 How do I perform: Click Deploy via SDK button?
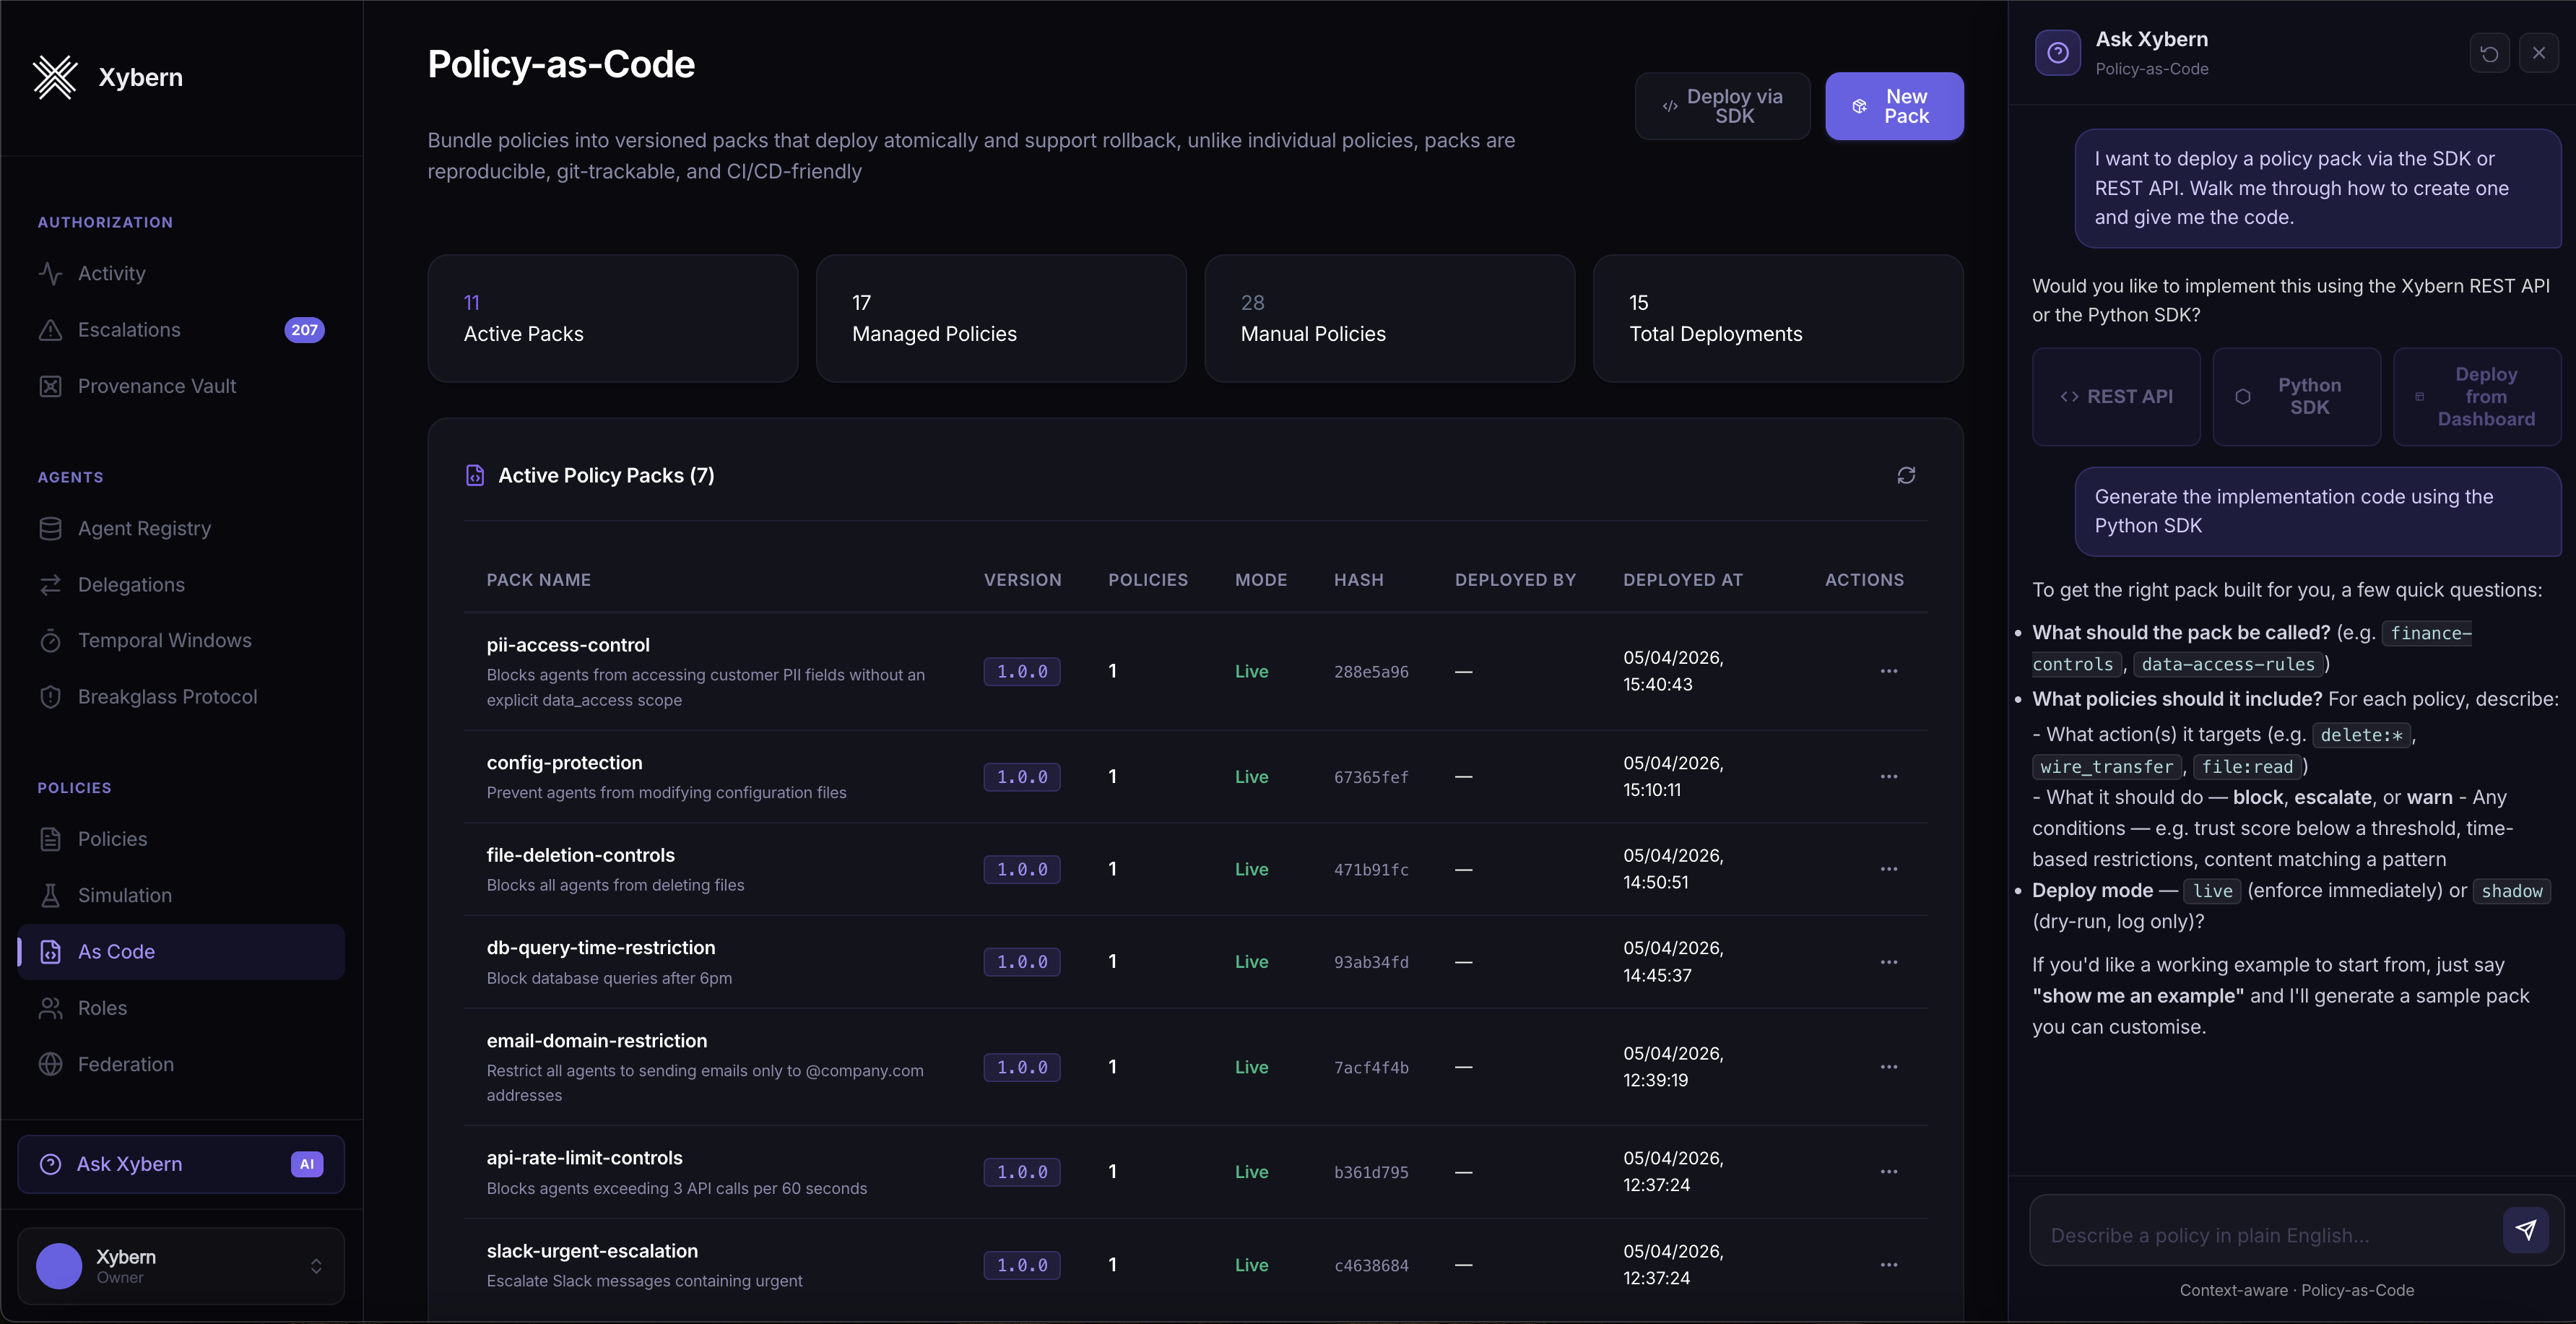(x=1722, y=106)
